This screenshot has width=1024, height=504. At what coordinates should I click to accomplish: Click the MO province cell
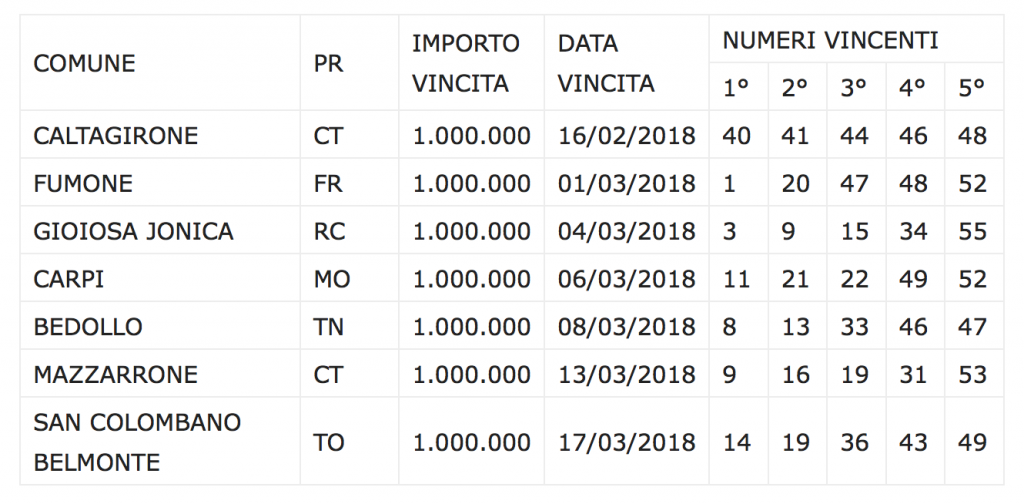click(x=332, y=279)
